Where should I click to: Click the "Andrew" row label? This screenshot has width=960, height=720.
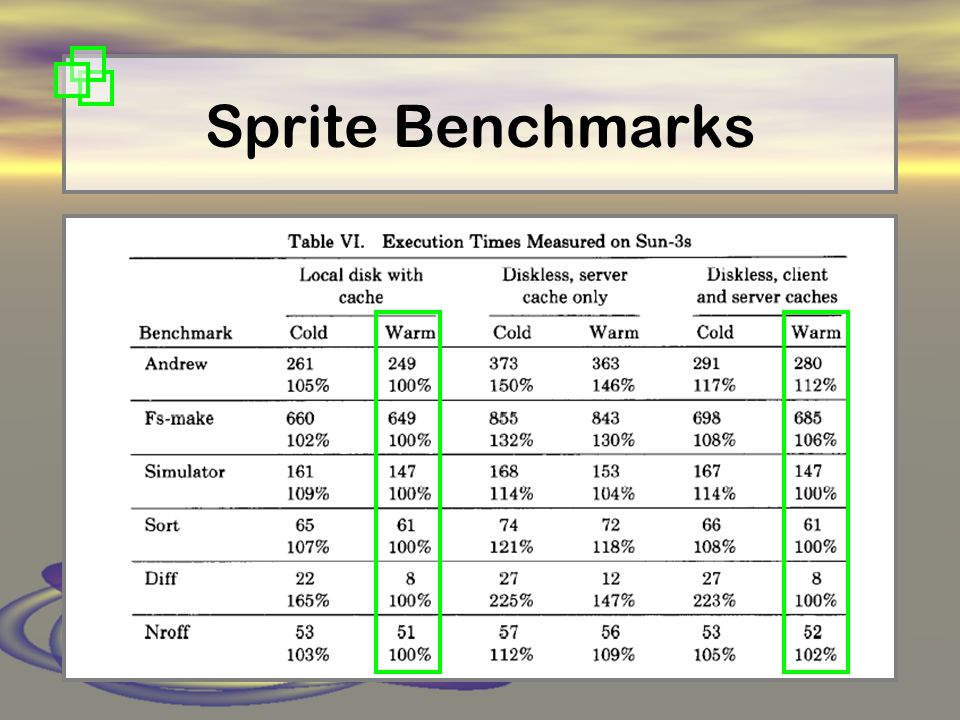[176, 364]
